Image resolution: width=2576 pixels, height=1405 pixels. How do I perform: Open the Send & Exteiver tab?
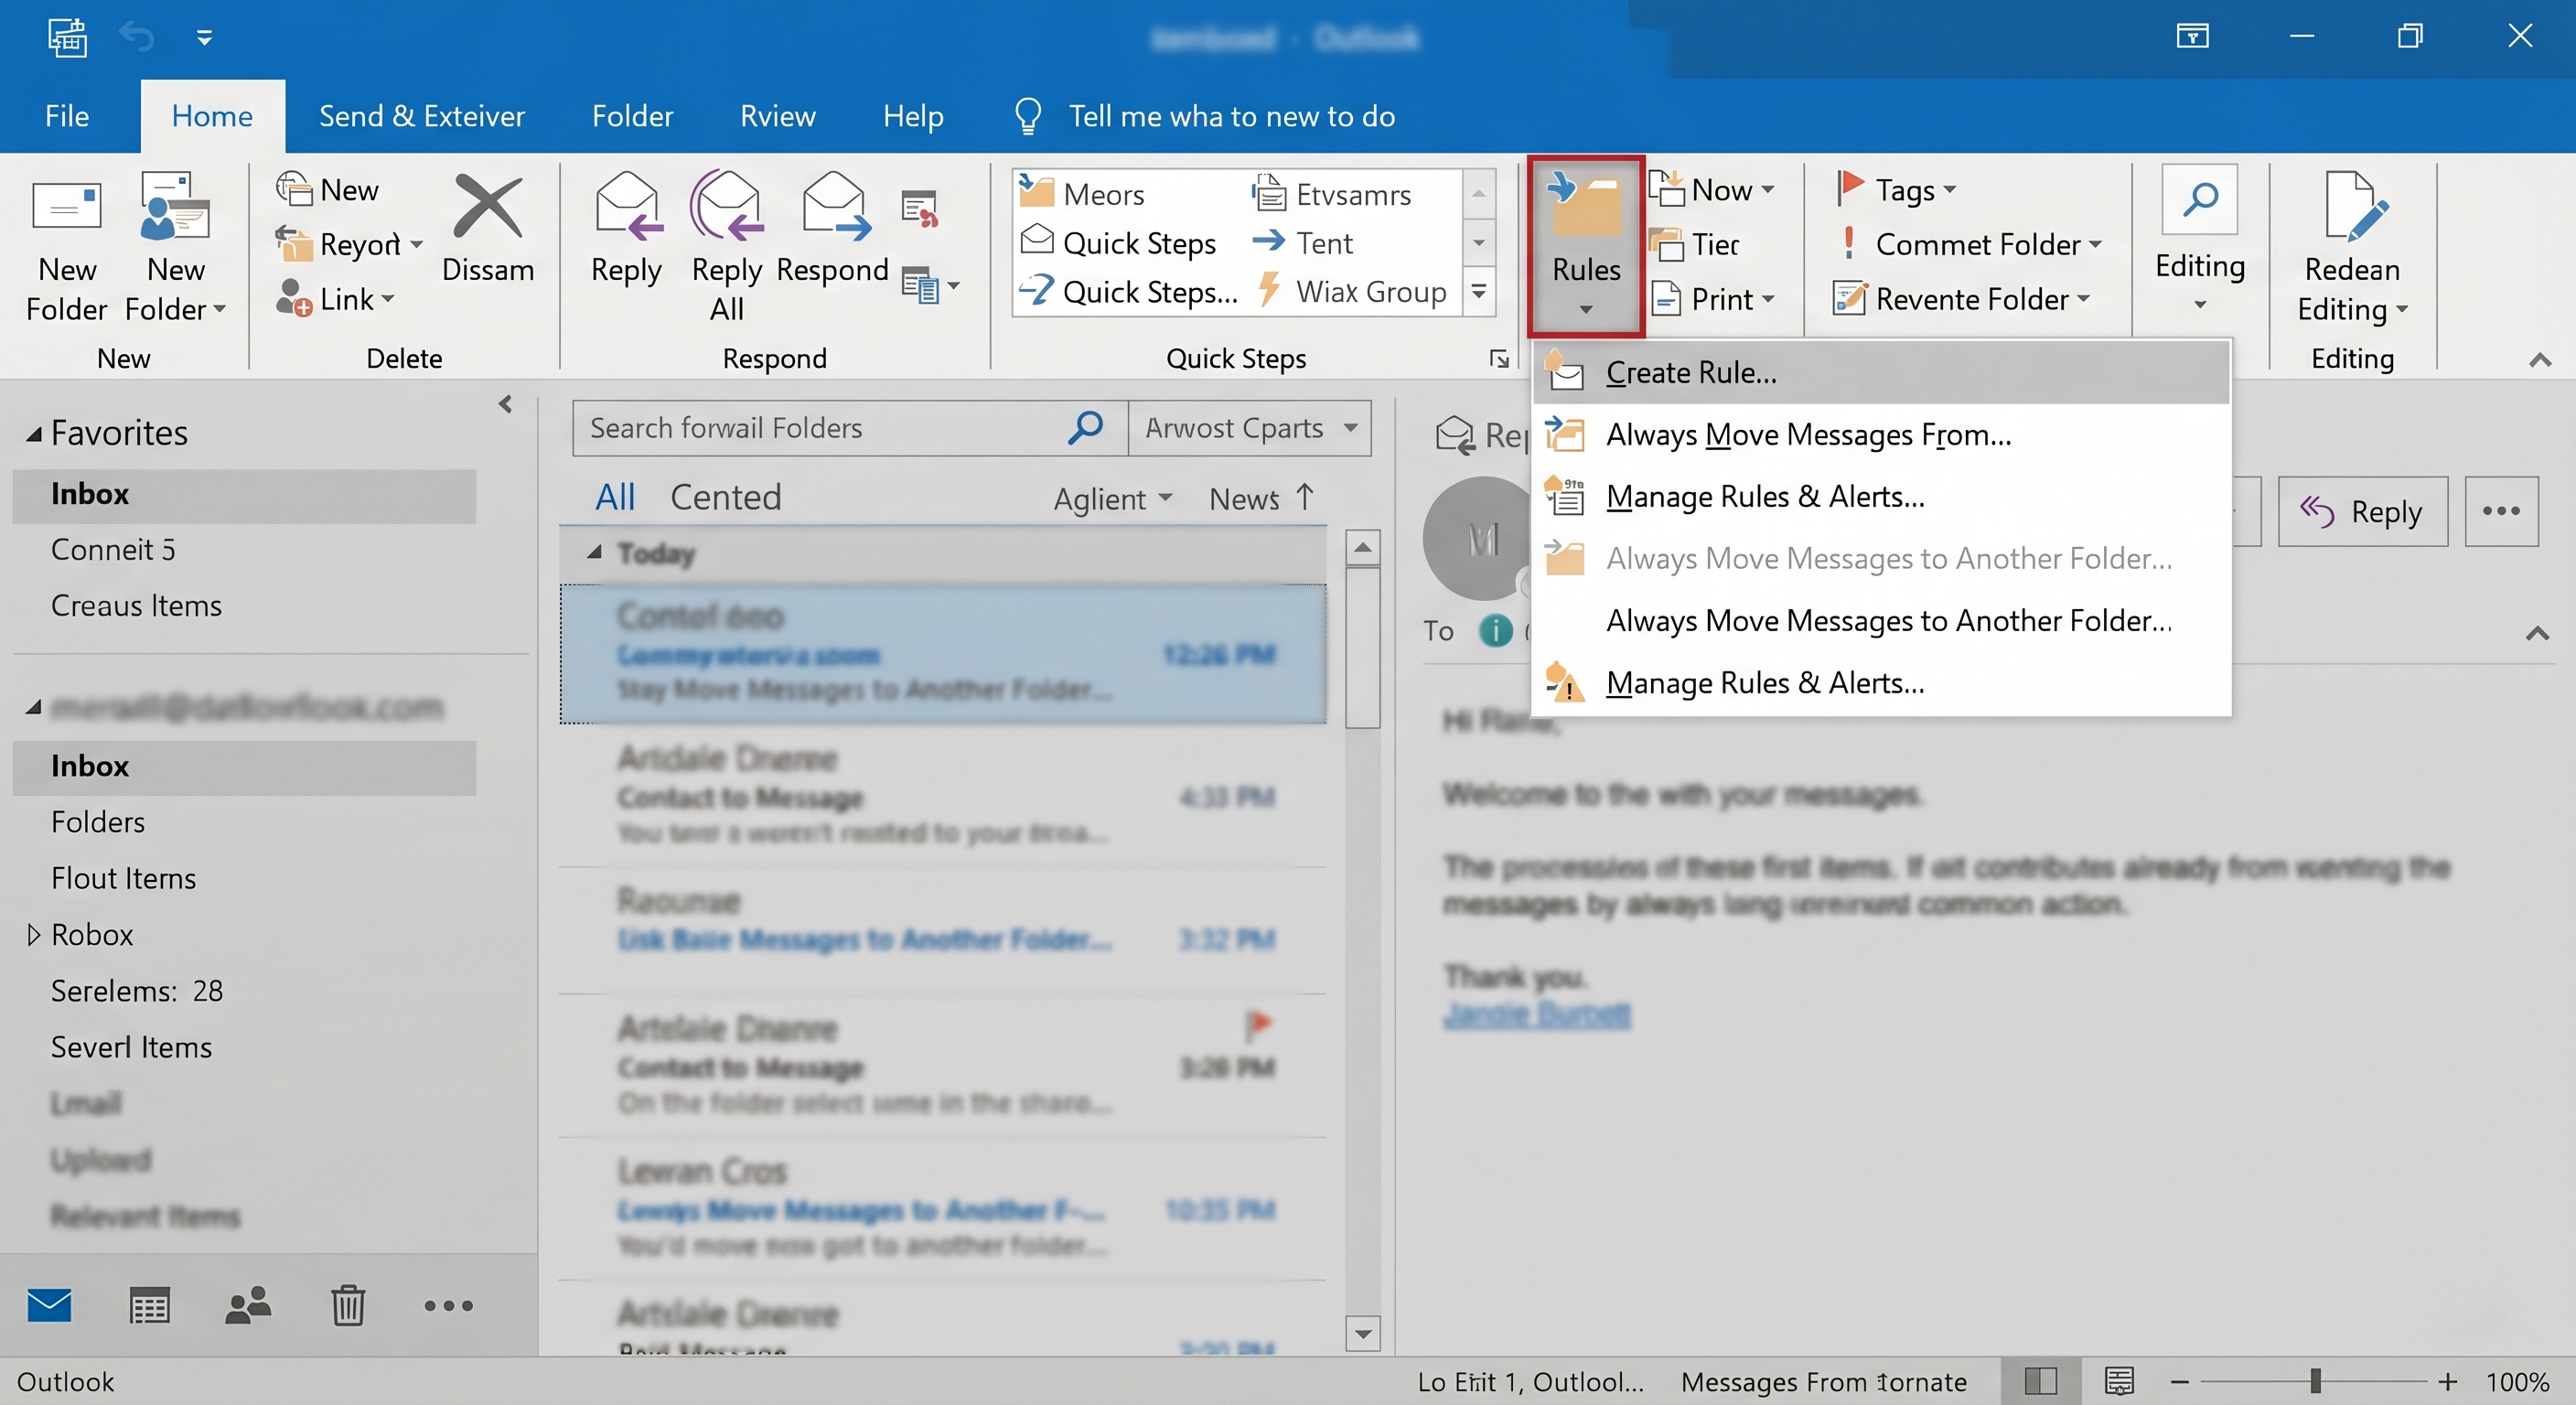(421, 116)
